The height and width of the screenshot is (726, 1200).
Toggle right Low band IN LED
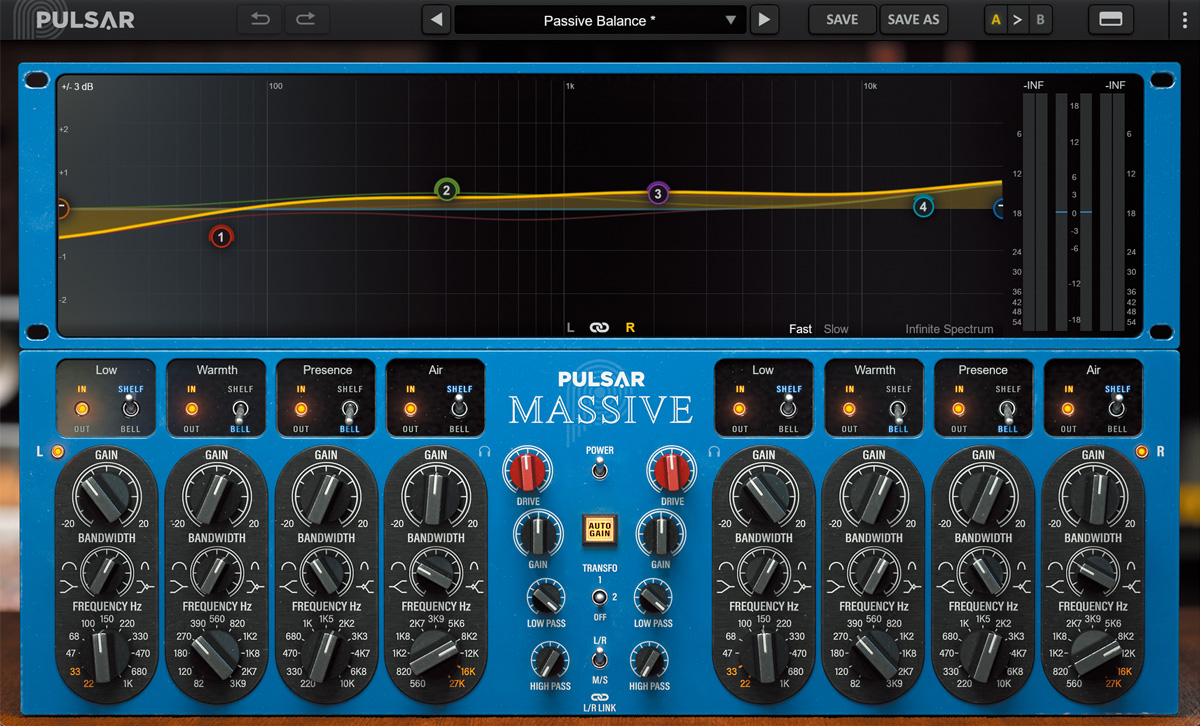pyautogui.click(x=739, y=408)
